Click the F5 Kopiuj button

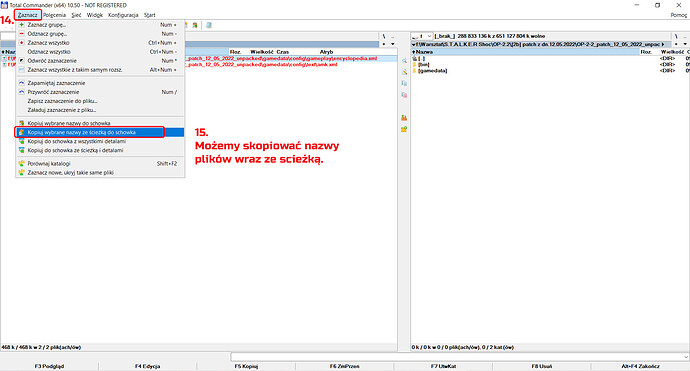pyautogui.click(x=246, y=366)
